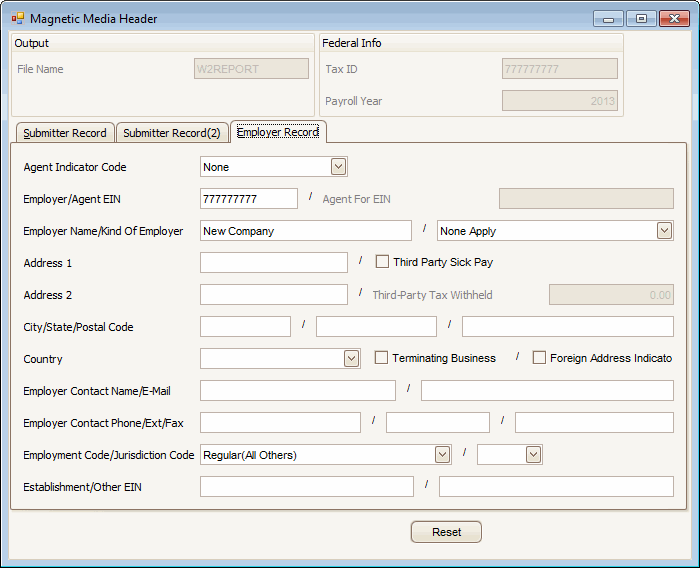Expand the Kind Of Employer dropdown

664,231
